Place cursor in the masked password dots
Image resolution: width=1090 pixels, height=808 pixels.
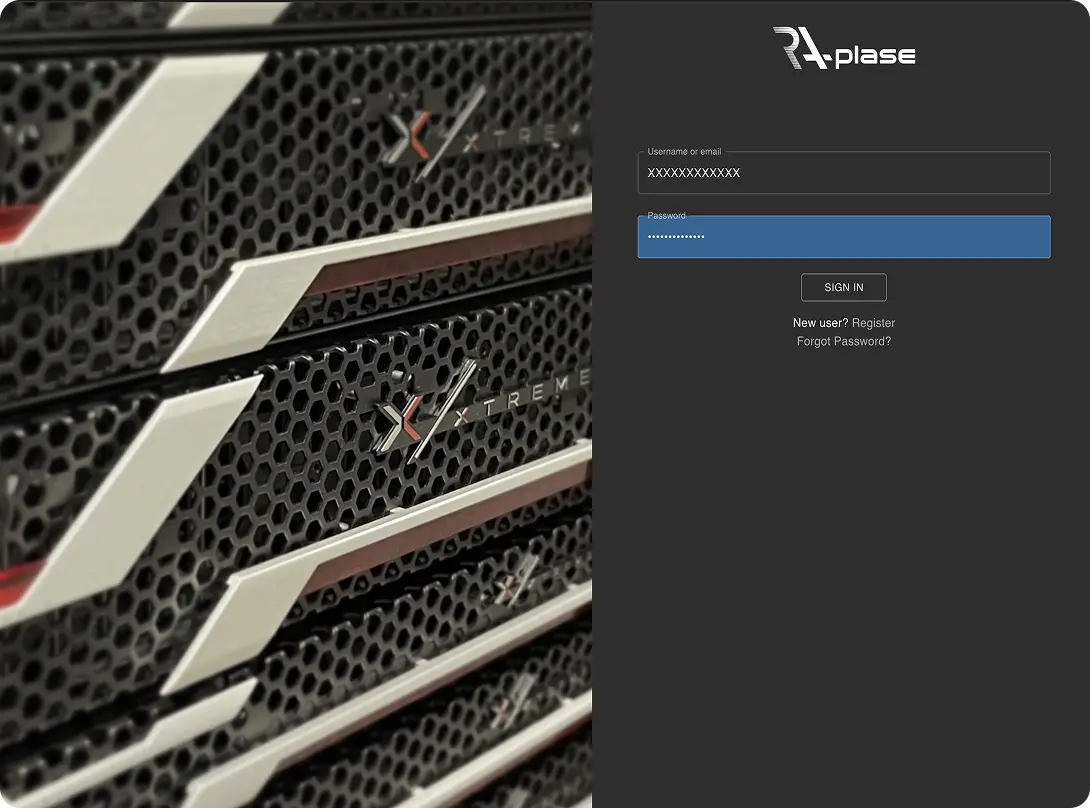676,237
